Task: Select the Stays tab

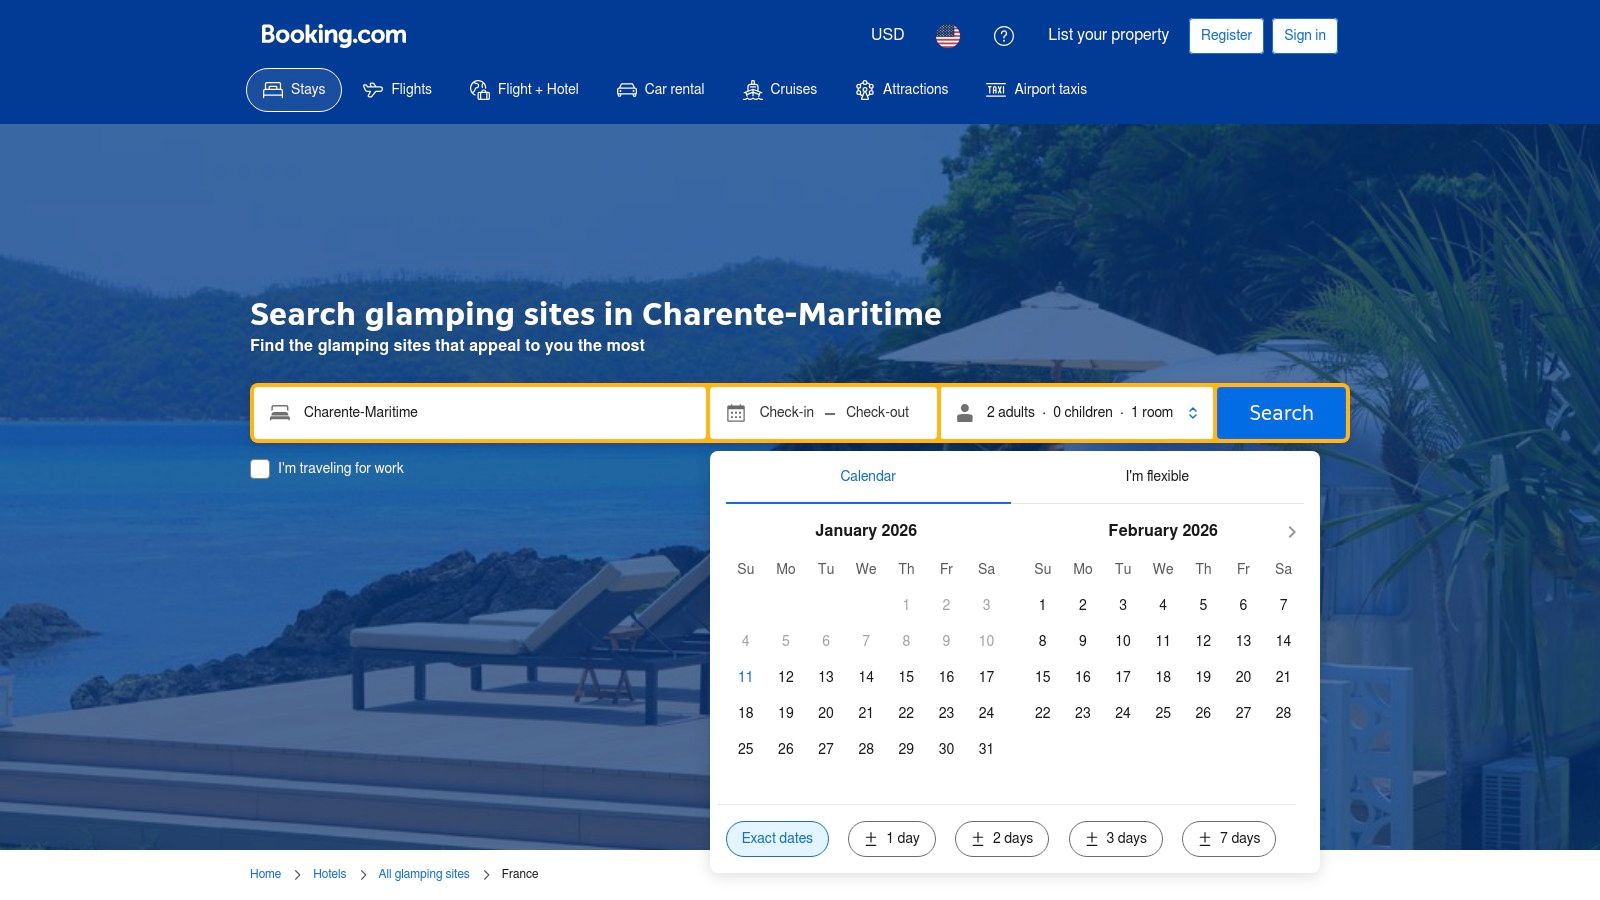Action: (x=294, y=90)
